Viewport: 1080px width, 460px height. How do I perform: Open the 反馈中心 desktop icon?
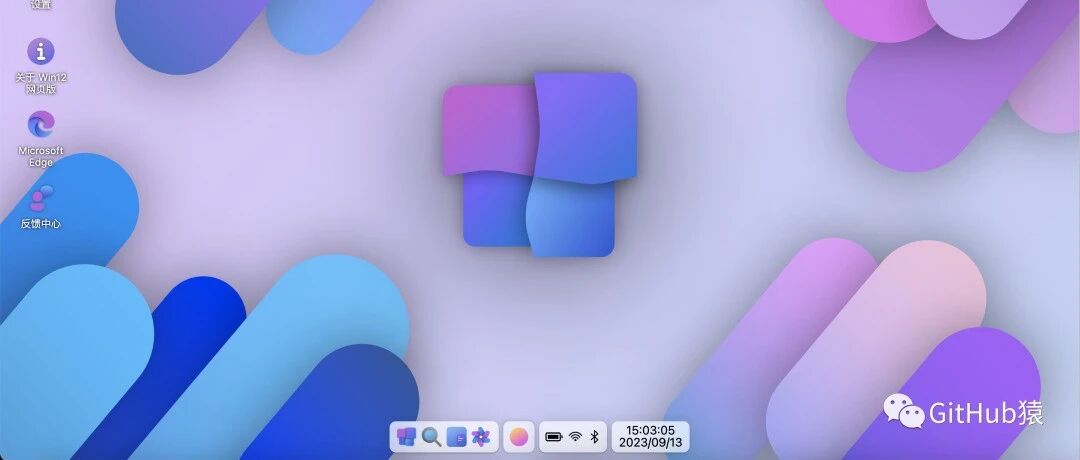[41, 207]
